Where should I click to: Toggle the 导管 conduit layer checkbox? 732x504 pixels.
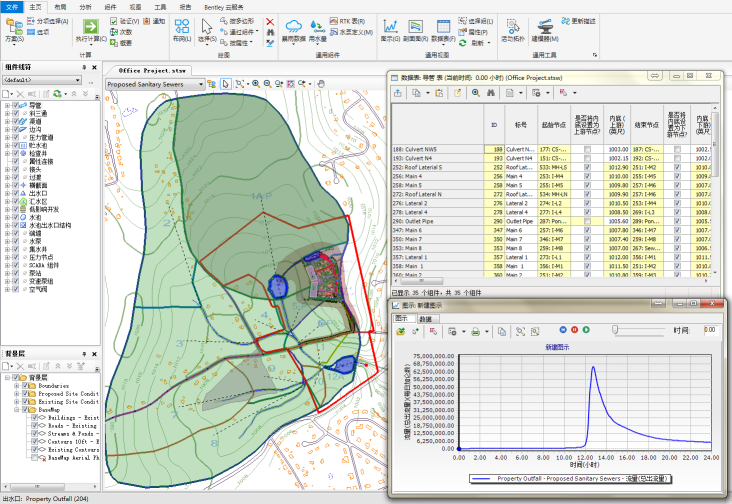pyautogui.click(x=16, y=105)
